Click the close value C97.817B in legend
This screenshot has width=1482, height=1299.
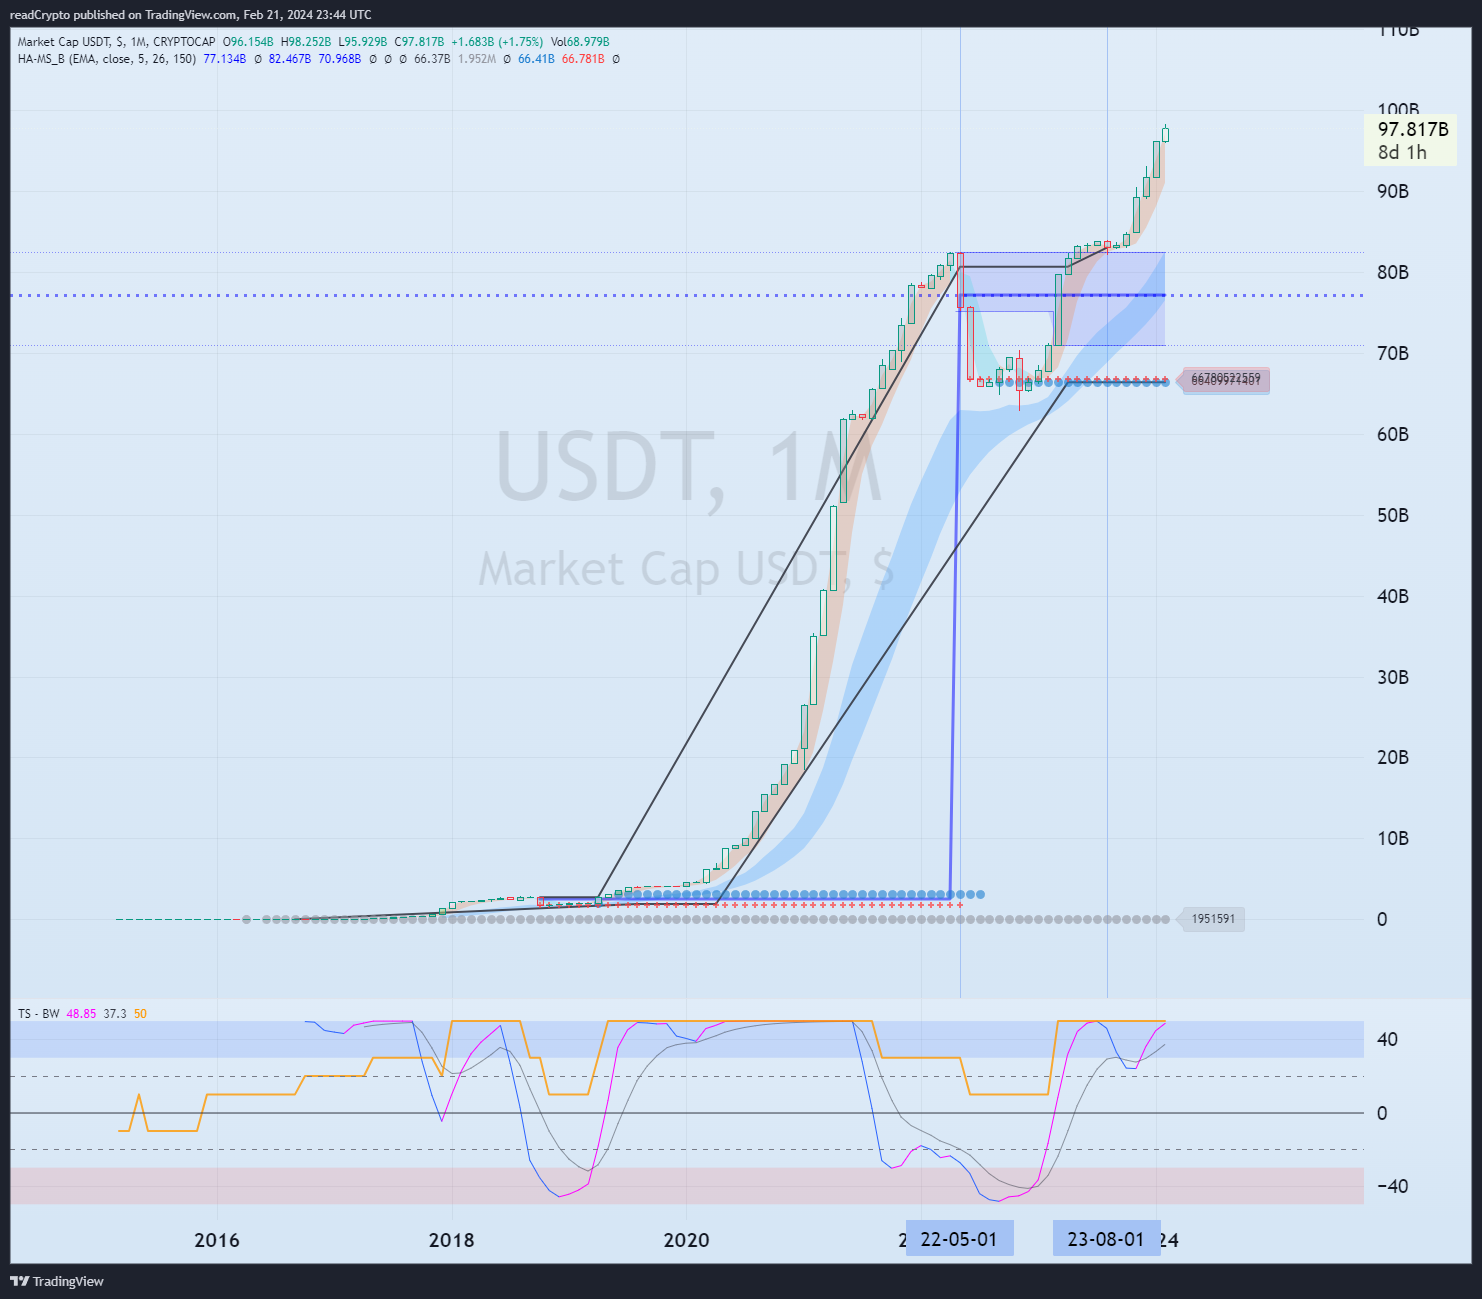point(420,42)
